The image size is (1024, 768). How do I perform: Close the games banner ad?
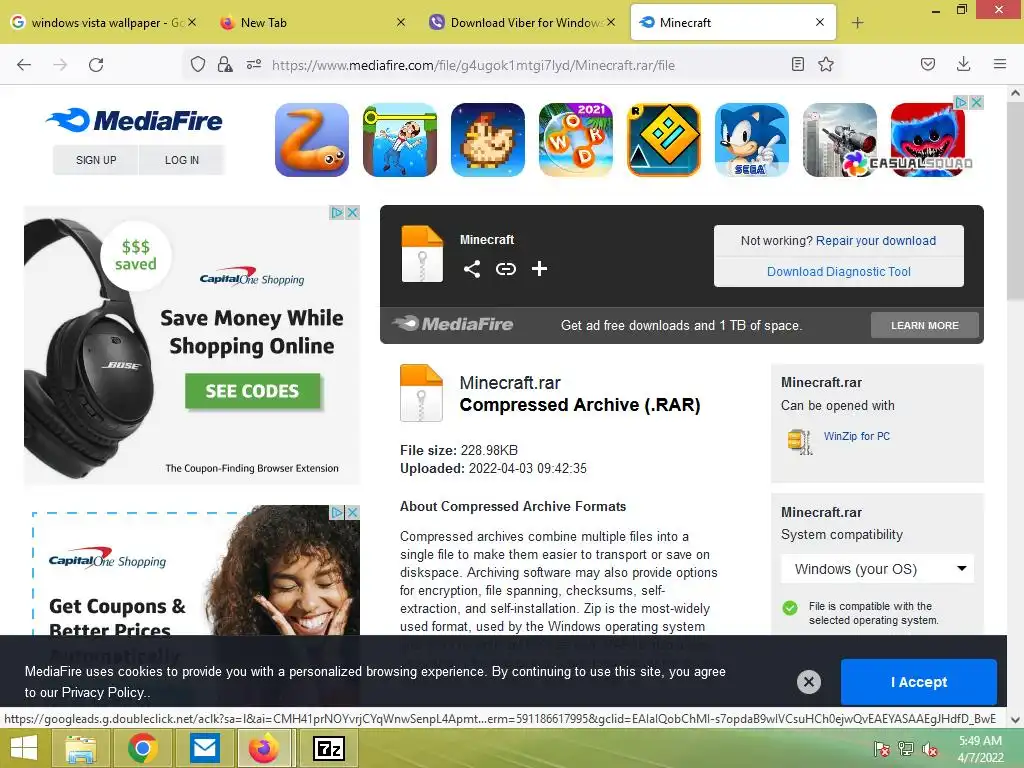(976, 102)
